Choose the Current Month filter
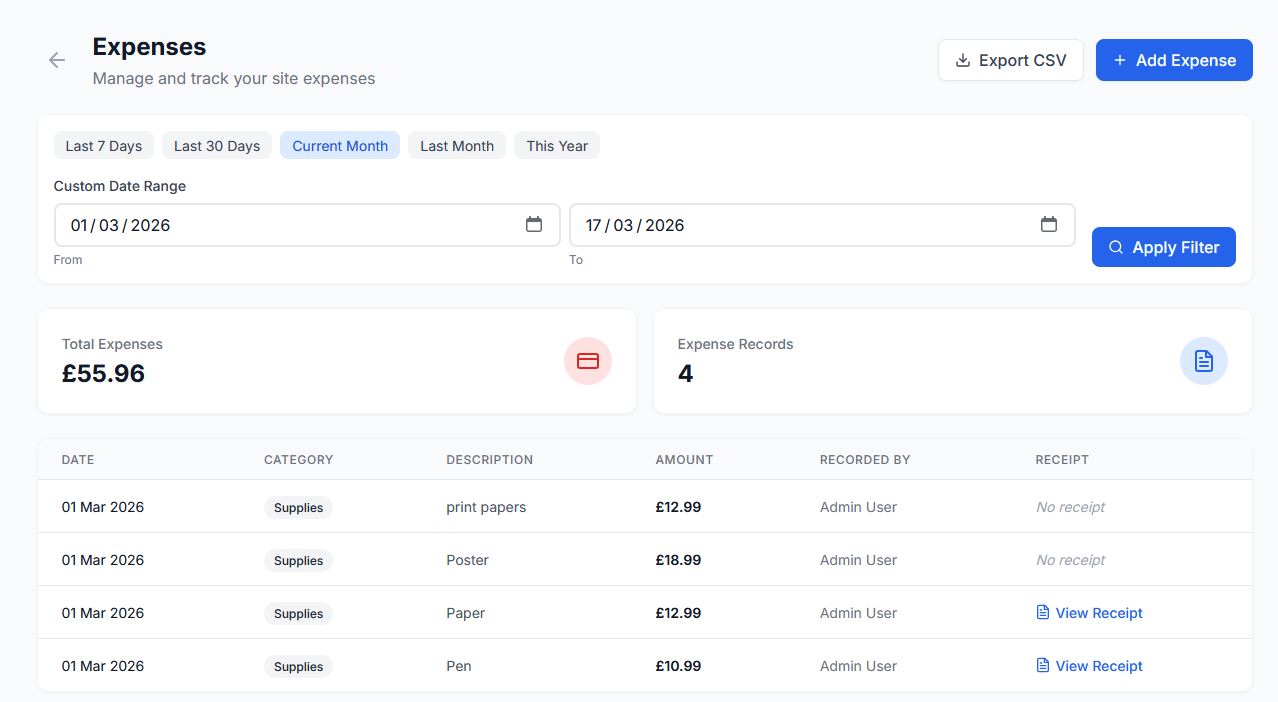 coord(340,146)
